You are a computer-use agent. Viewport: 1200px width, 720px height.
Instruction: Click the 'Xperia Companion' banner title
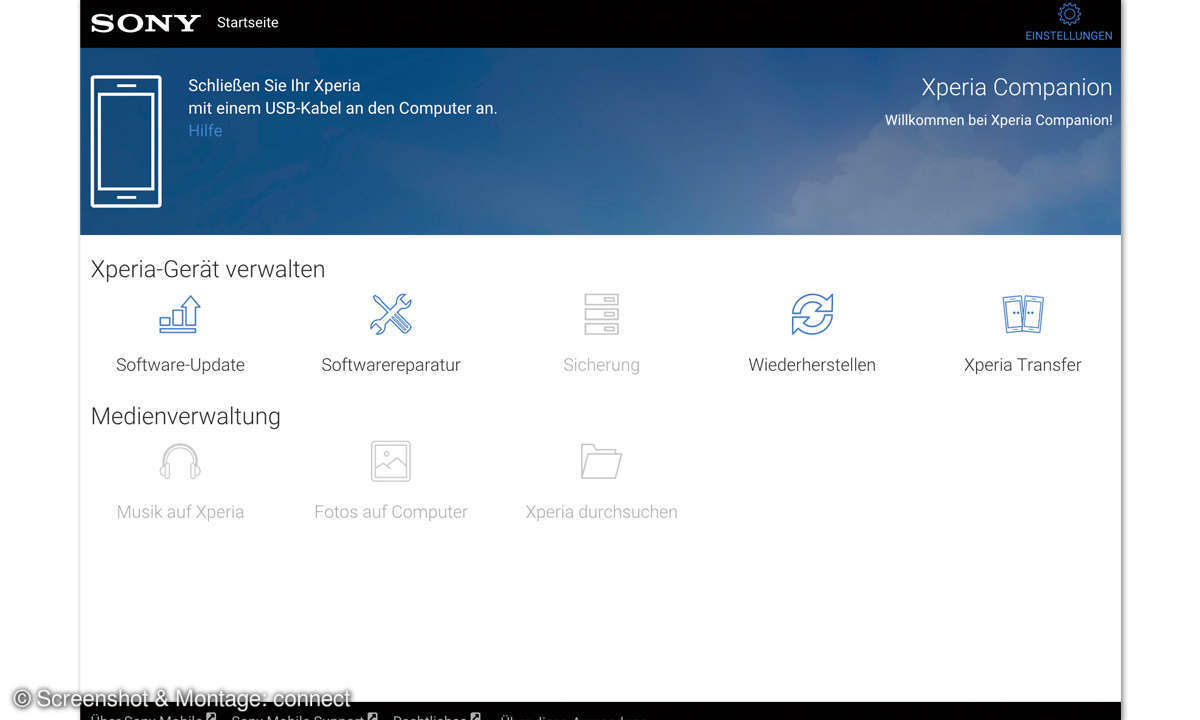pyautogui.click(x=1016, y=87)
